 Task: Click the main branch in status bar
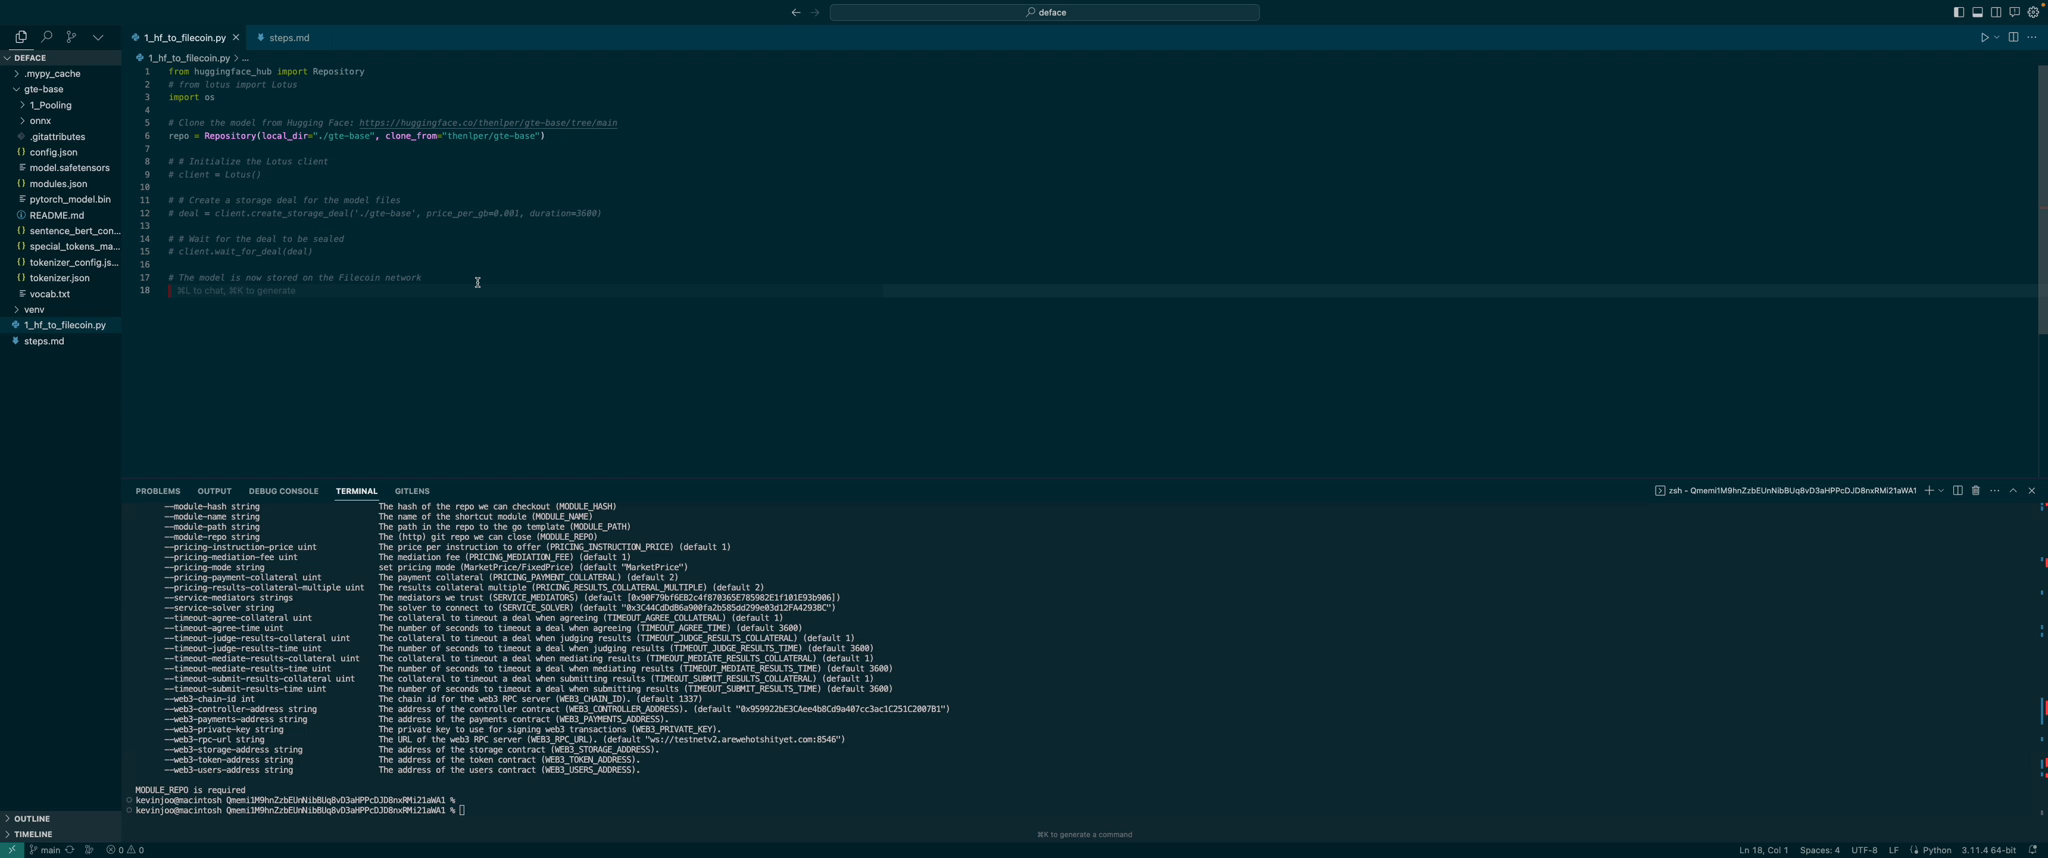(x=44, y=850)
